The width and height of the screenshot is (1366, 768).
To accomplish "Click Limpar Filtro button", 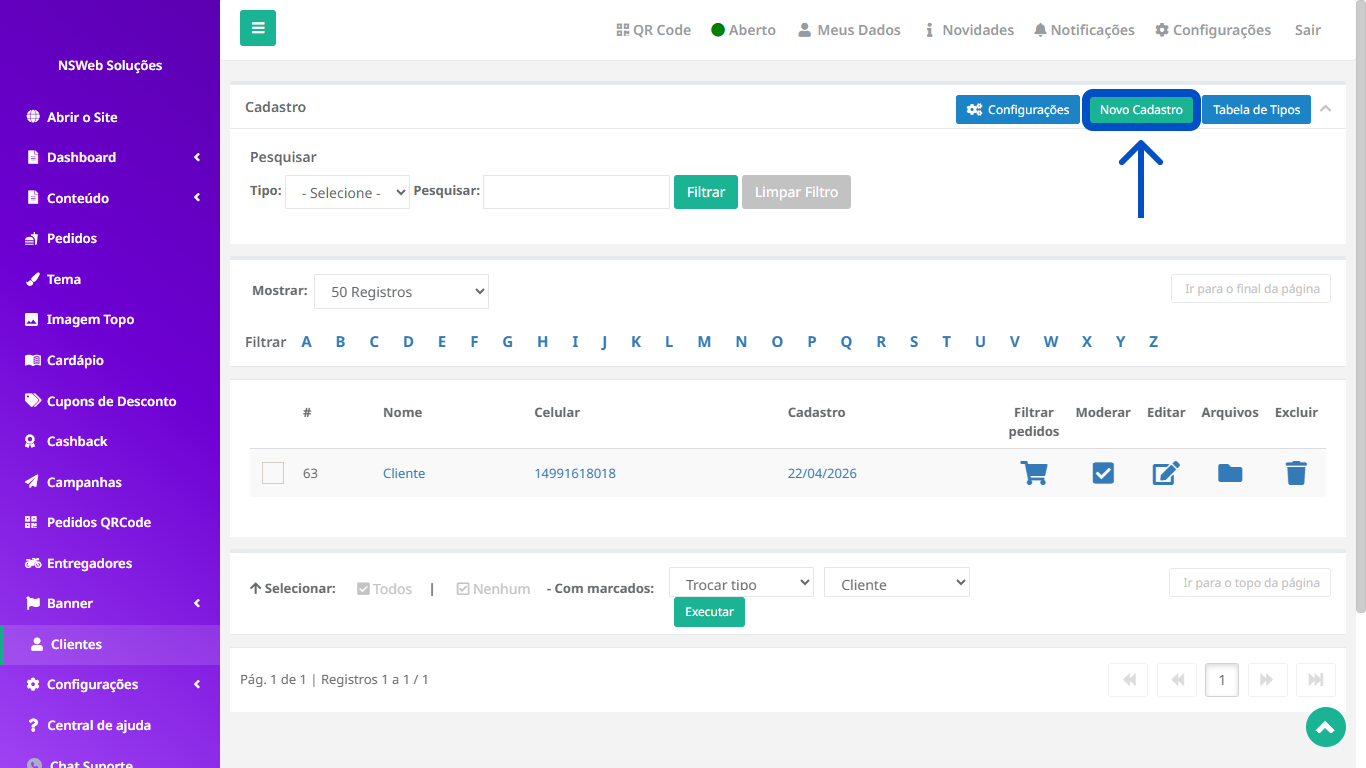I will click(x=796, y=192).
